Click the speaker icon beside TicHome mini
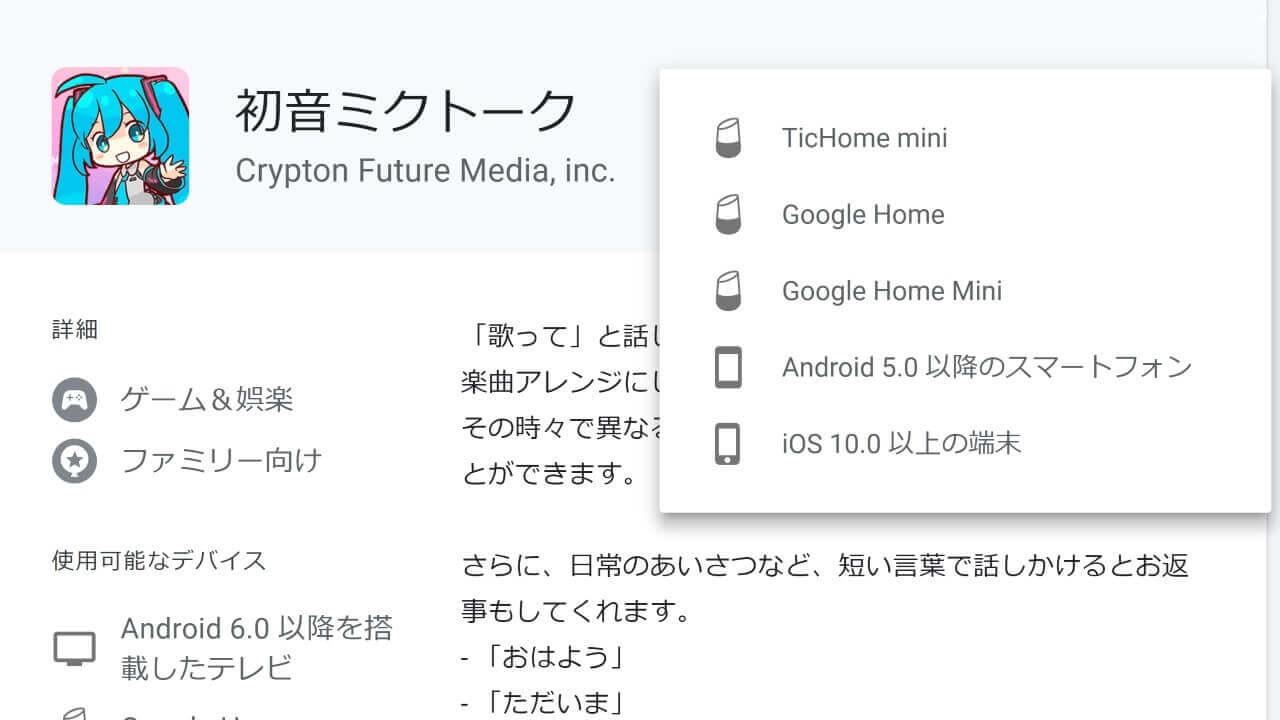1280x720 pixels. 729,138
